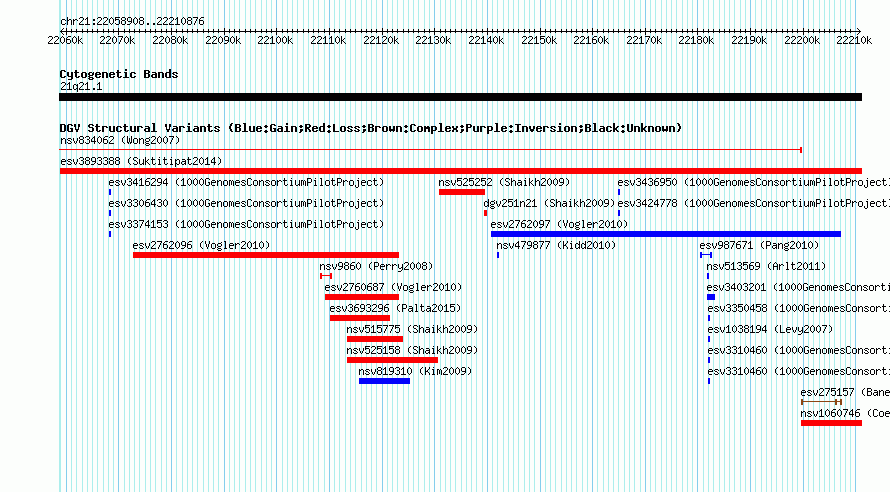
Task: Select the DGV Structural Variants track title
Action: pos(371,128)
